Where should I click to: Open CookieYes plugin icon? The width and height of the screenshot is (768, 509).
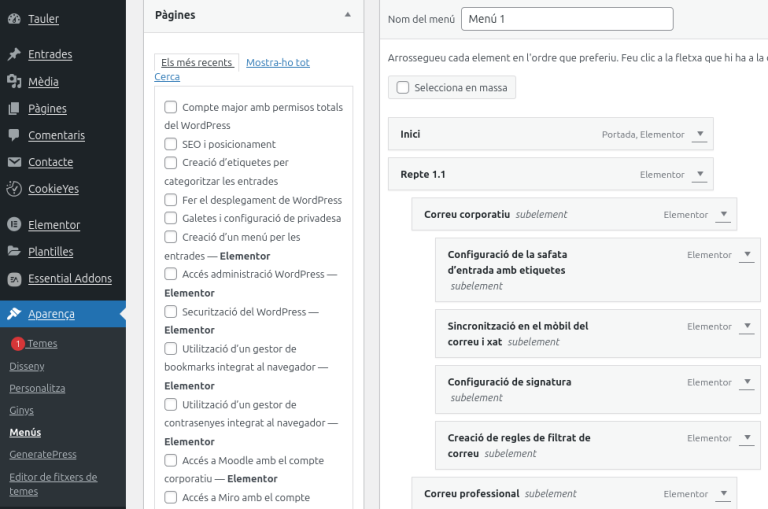click(14, 188)
